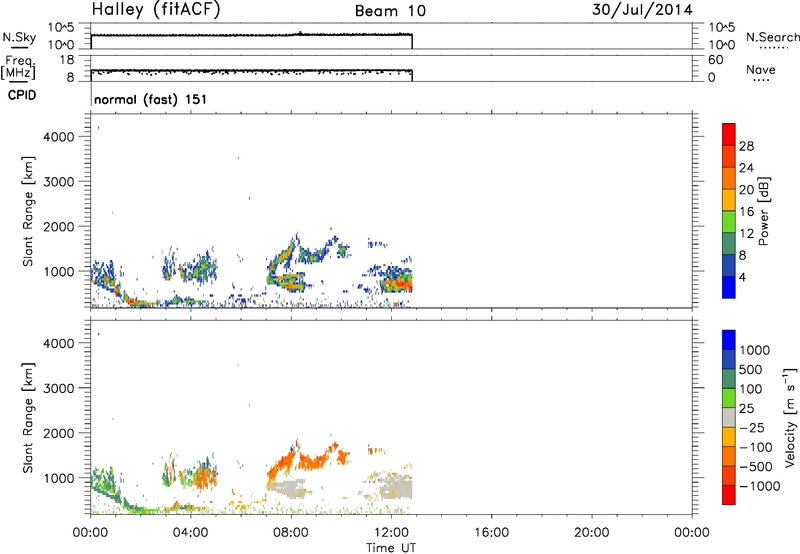Click the "Slant Range [km]" label of velocity panel
Screen dimensions: 800x554
(x=28, y=418)
